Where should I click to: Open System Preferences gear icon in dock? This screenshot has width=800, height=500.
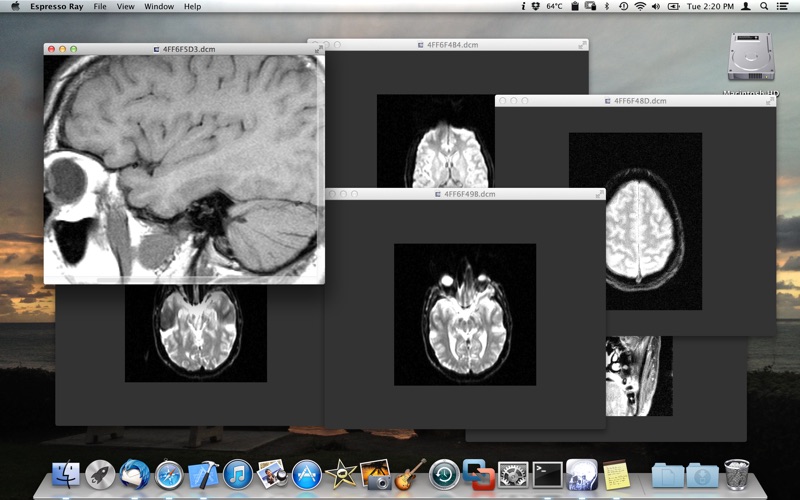pyautogui.click(x=513, y=474)
